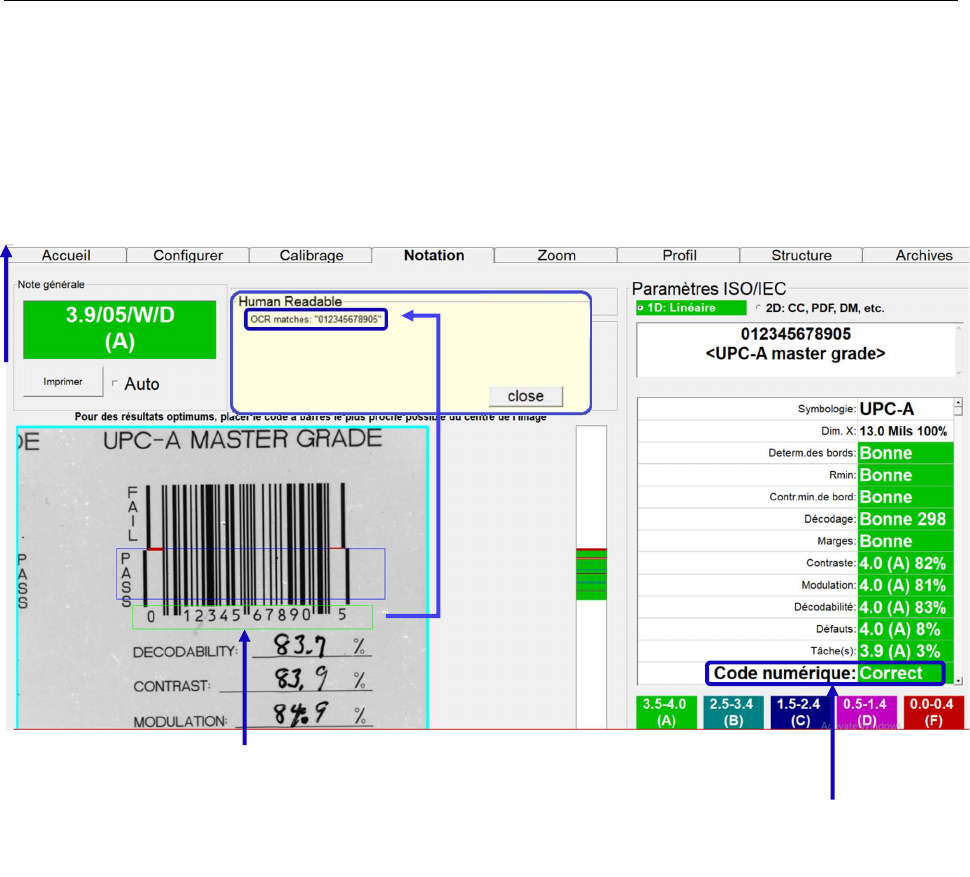Click the Contr.min.de bord Bonne result
This screenshot has height=877, width=970.
(x=906, y=497)
